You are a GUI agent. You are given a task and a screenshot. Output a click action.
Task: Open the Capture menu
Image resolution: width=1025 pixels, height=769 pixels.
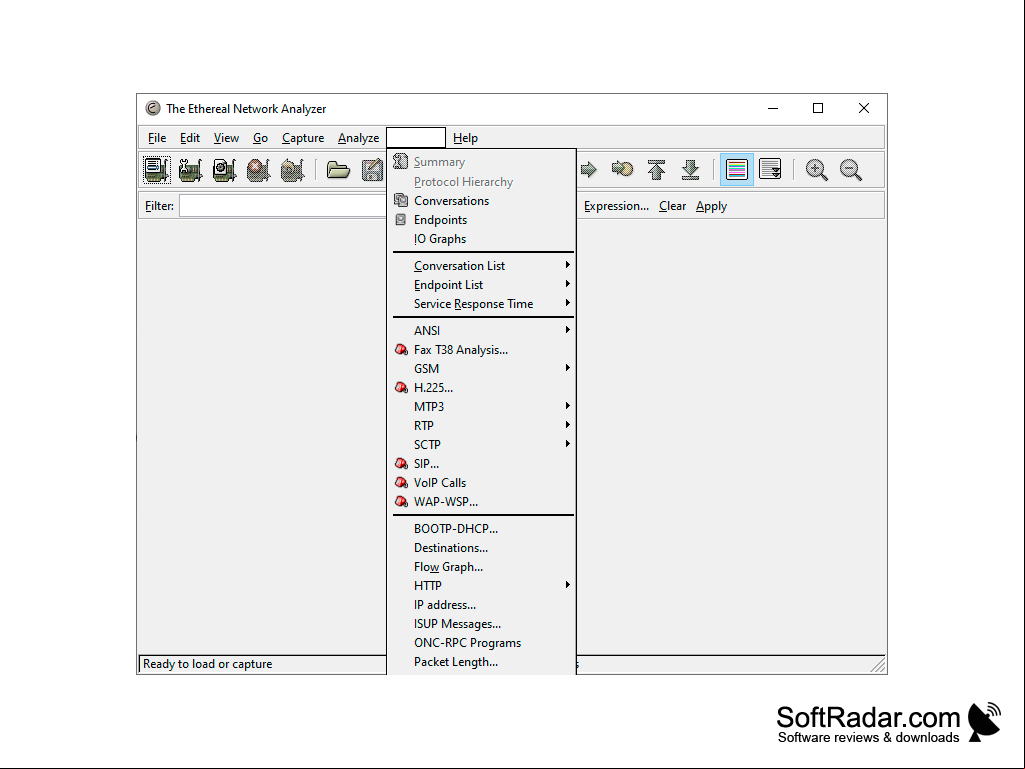tap(303, 138)
